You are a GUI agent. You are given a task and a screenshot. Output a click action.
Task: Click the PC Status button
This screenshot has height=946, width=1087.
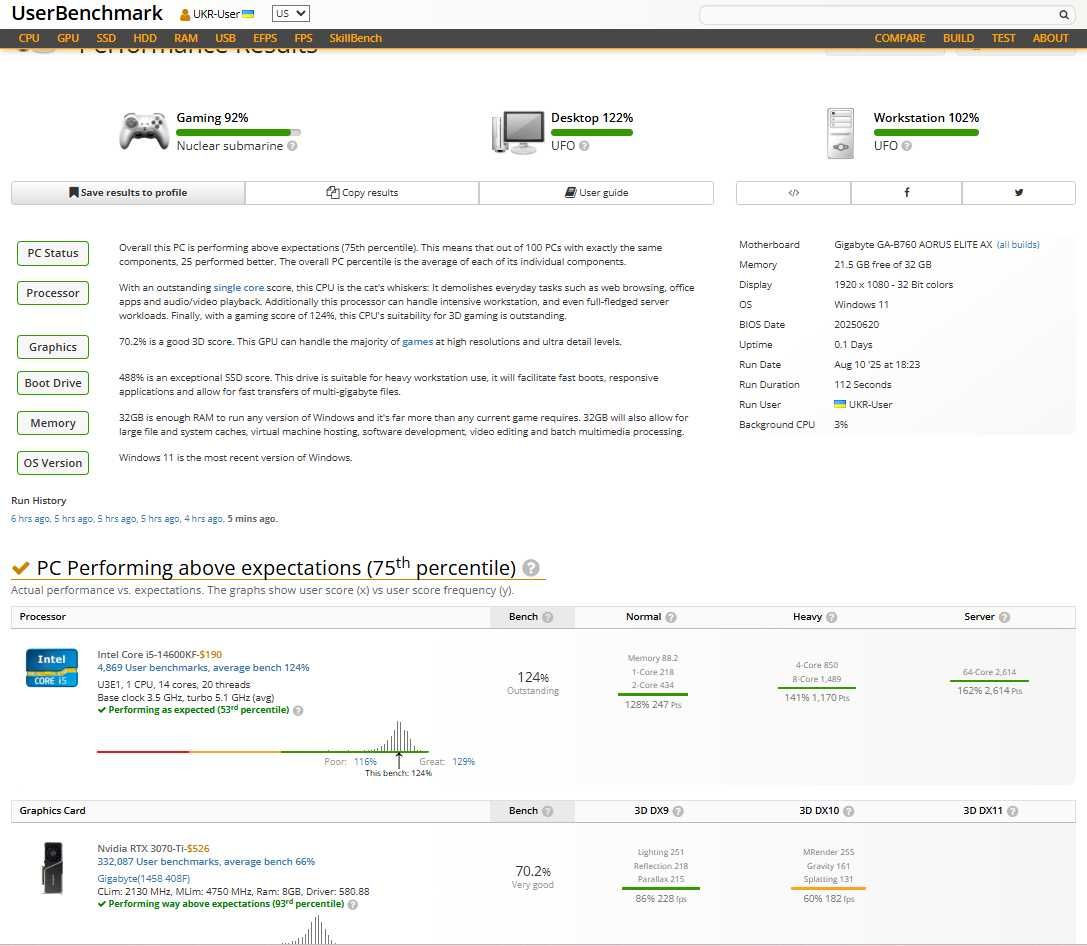point(53,253)
